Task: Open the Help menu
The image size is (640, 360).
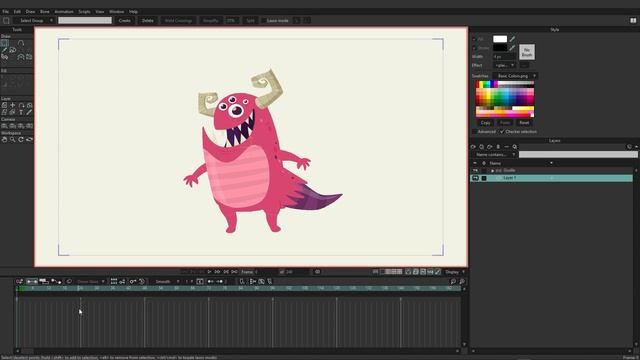Action: point(133,11)
